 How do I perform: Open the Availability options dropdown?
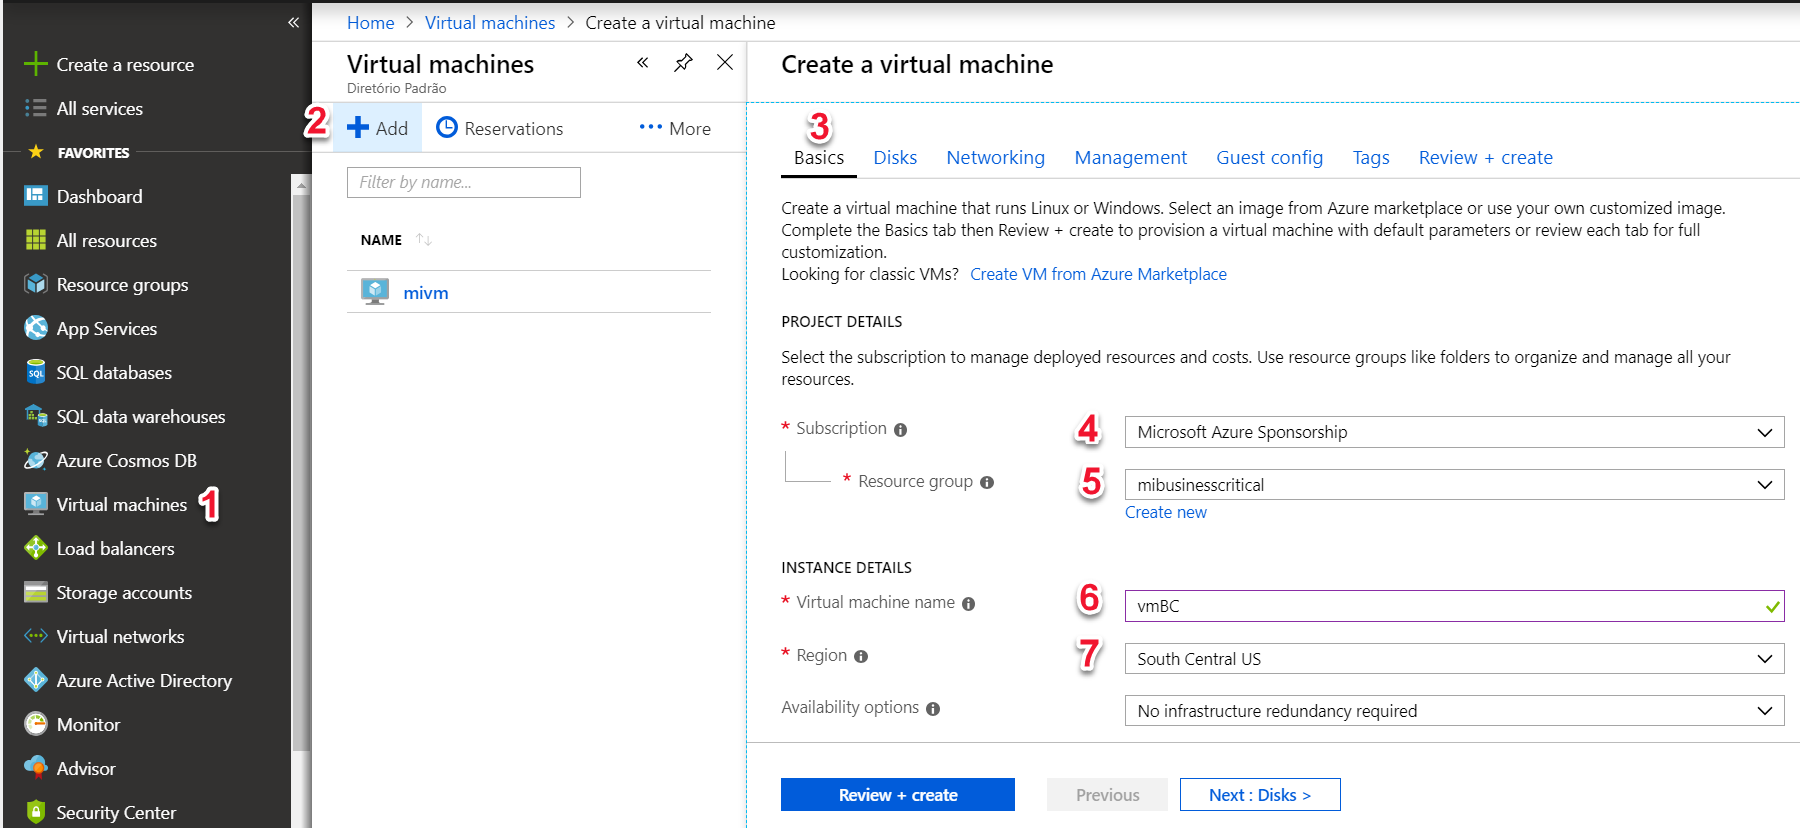point(1454,711)
